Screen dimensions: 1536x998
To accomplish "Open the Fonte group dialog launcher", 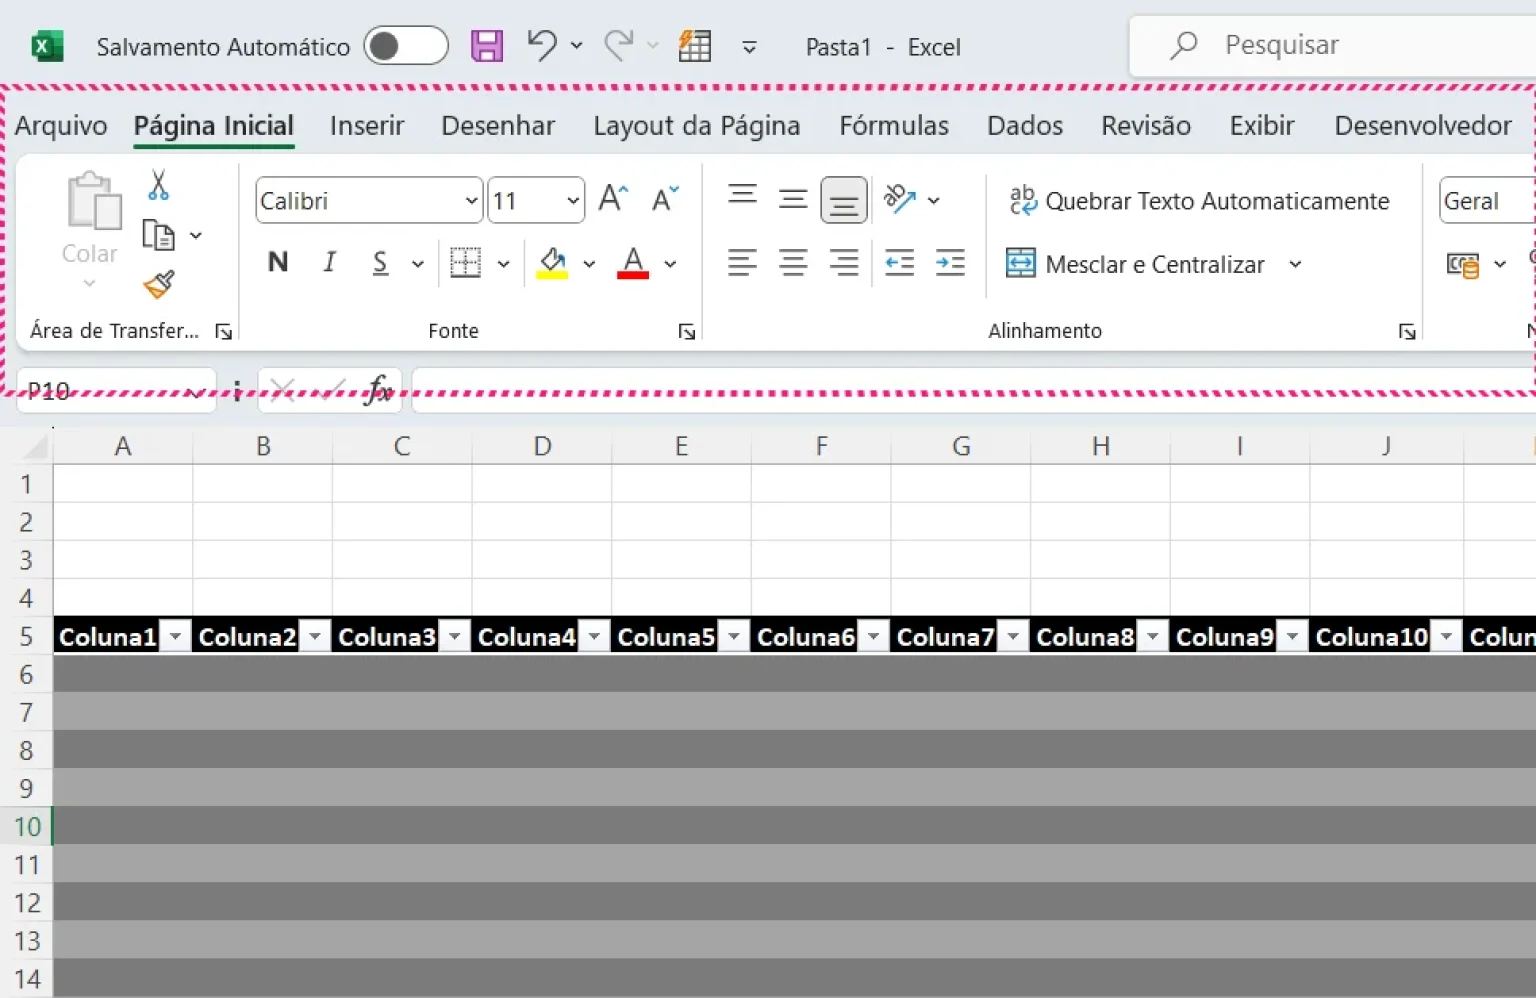I will pos(687,332).
